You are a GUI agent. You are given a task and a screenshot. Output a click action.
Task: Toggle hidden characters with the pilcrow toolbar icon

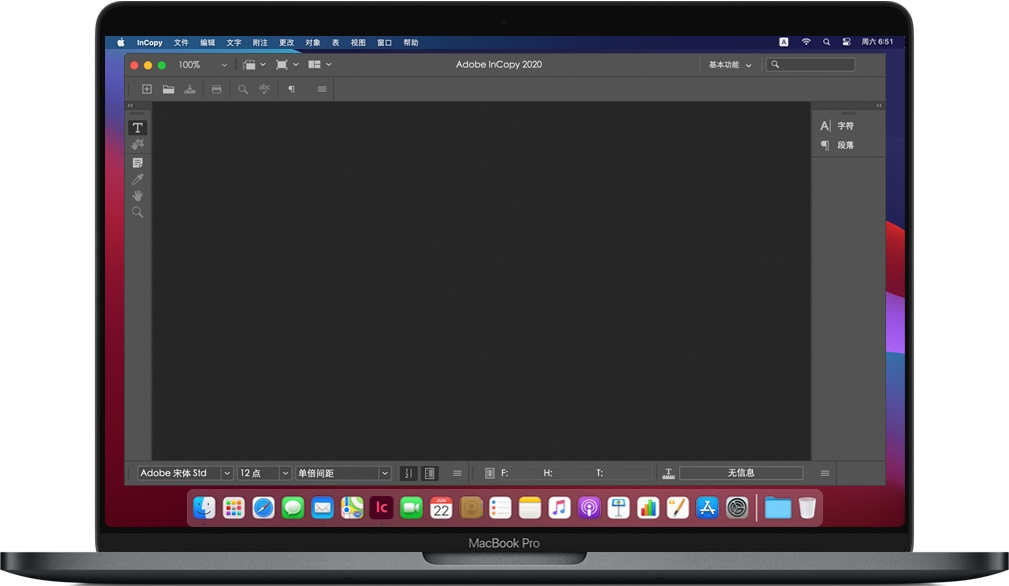click(x=291, y=89)
